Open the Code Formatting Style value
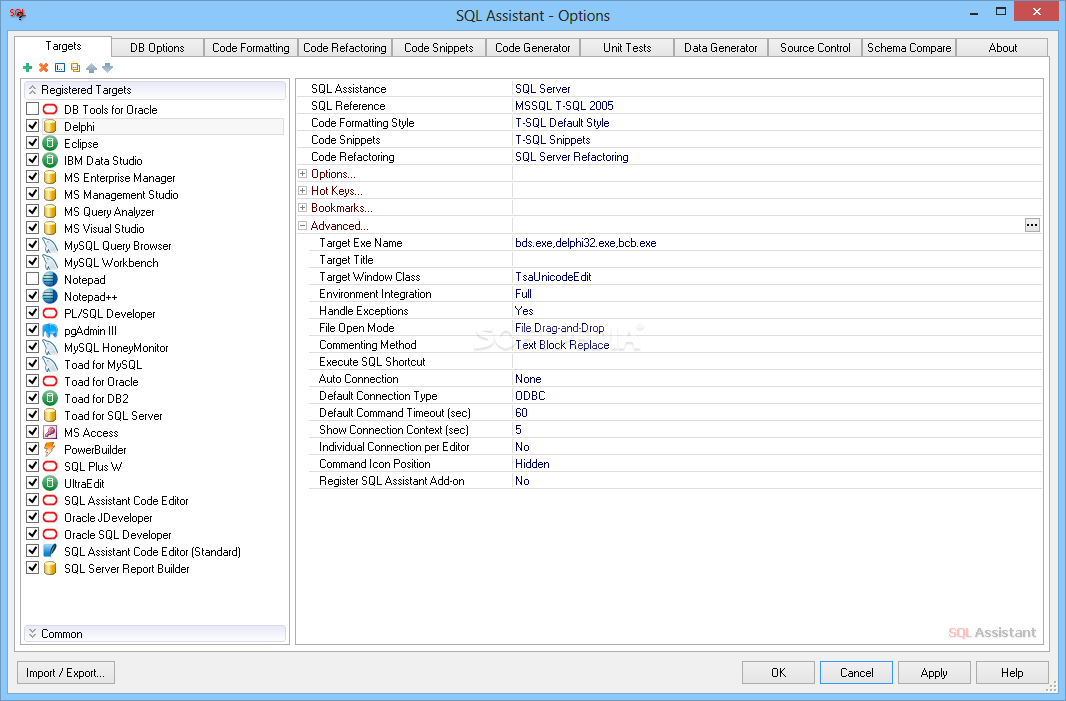1066x701 pixels. (x=562, y=123)
